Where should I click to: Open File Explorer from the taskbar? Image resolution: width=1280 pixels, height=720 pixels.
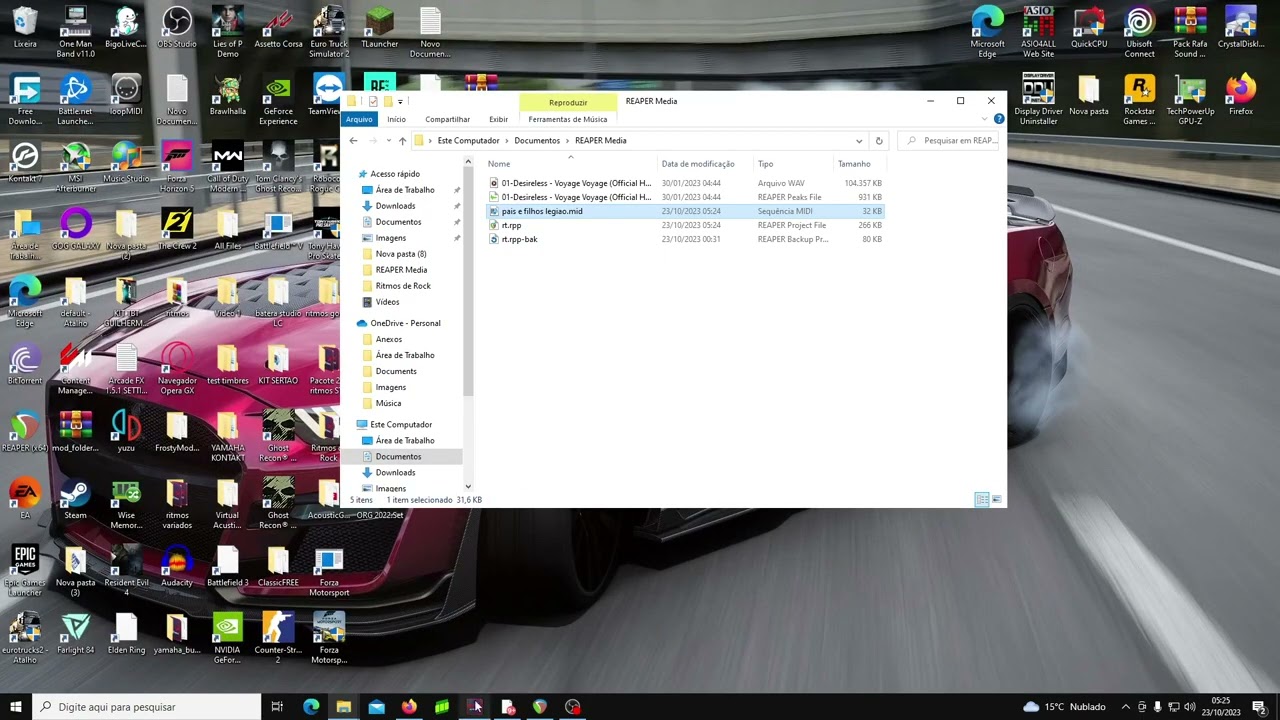pos(344,707)
